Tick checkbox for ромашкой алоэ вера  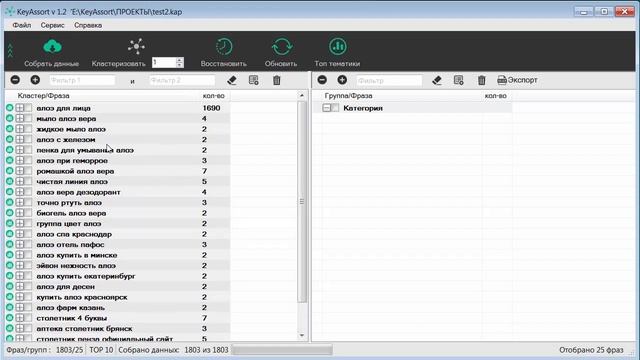[28, 171]
